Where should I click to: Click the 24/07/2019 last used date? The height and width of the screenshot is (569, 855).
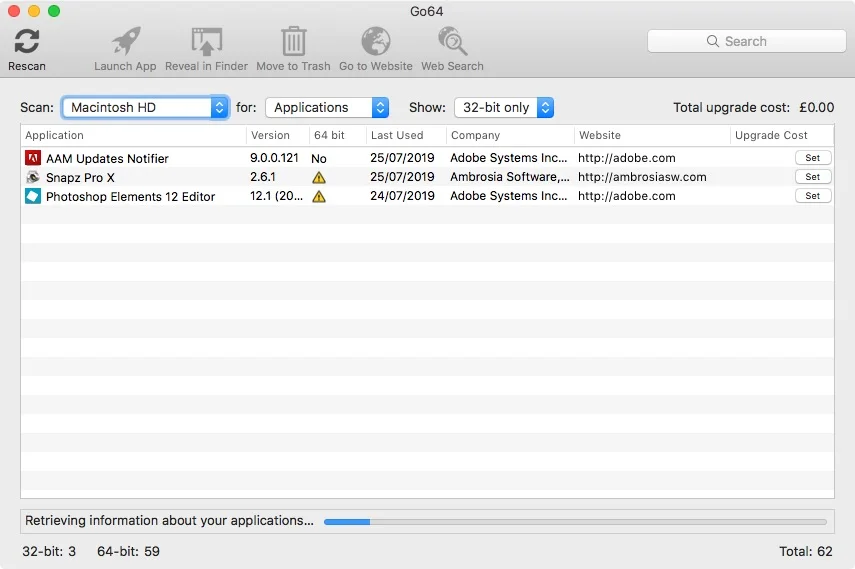click(x=402, y=196)
